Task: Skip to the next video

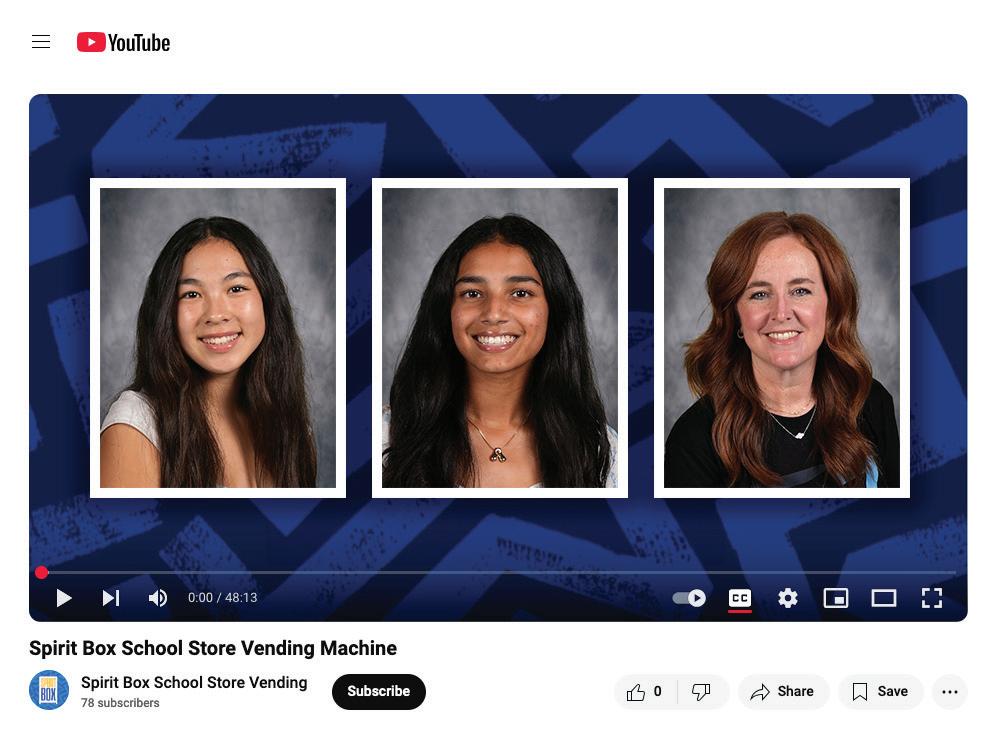Action: click(111, 598)
